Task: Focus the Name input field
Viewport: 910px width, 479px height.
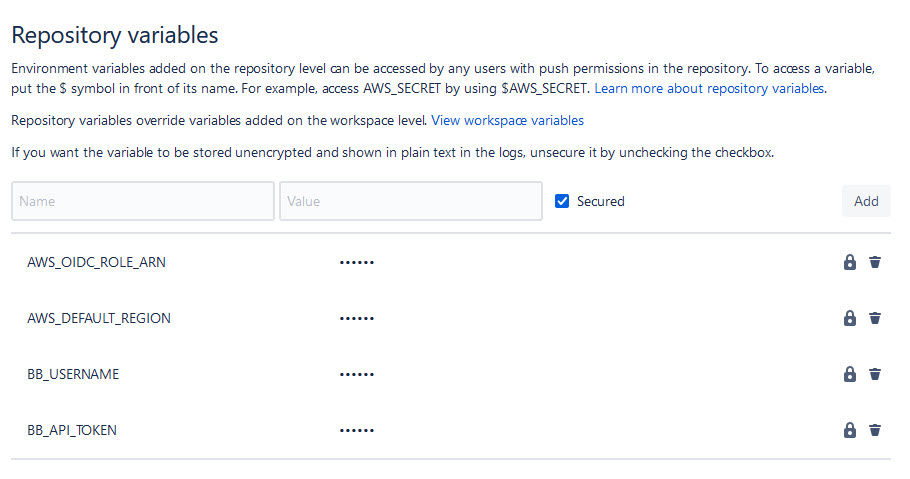Action: coord(143,201)
